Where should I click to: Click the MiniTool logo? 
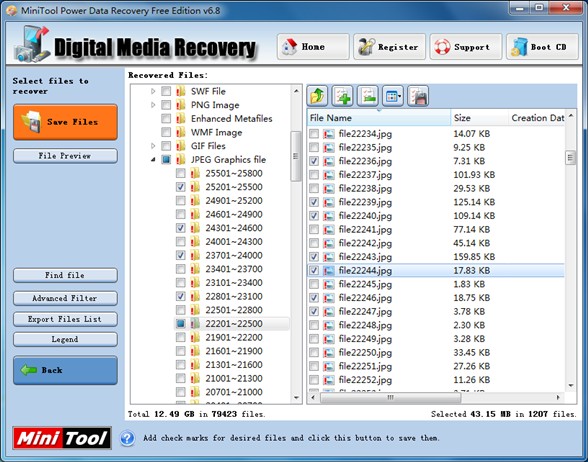point(62,438)
